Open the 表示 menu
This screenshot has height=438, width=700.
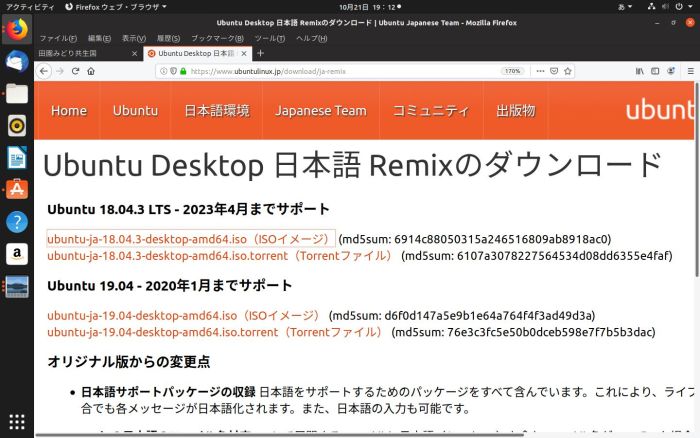pos(134,38)
